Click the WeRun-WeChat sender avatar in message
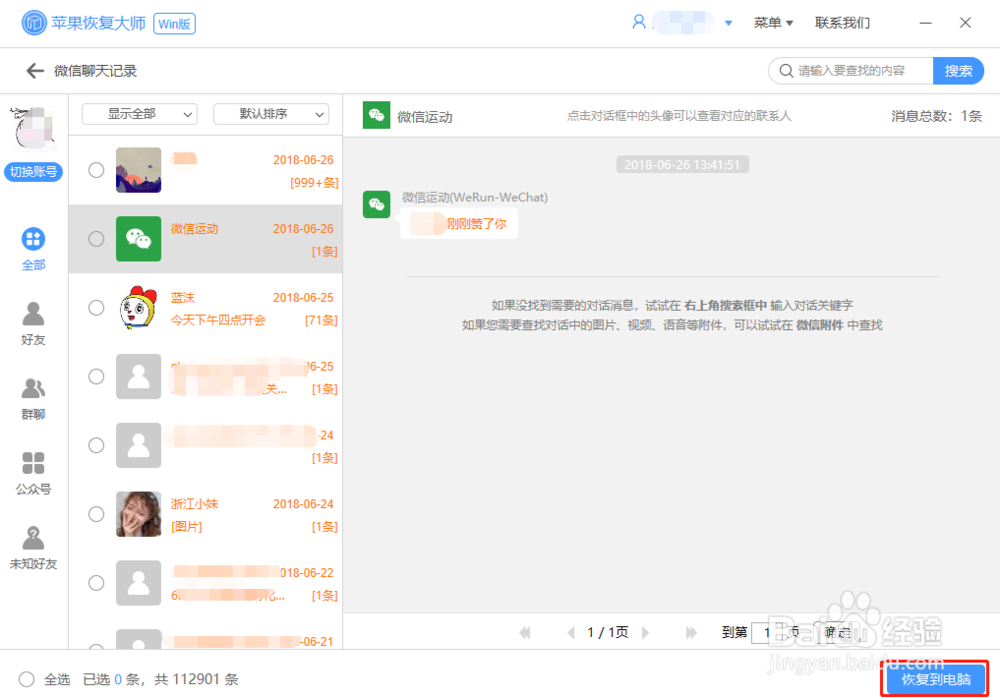Image resolution: width=1000 pixels, height=698 pixels. click(376, 204)
